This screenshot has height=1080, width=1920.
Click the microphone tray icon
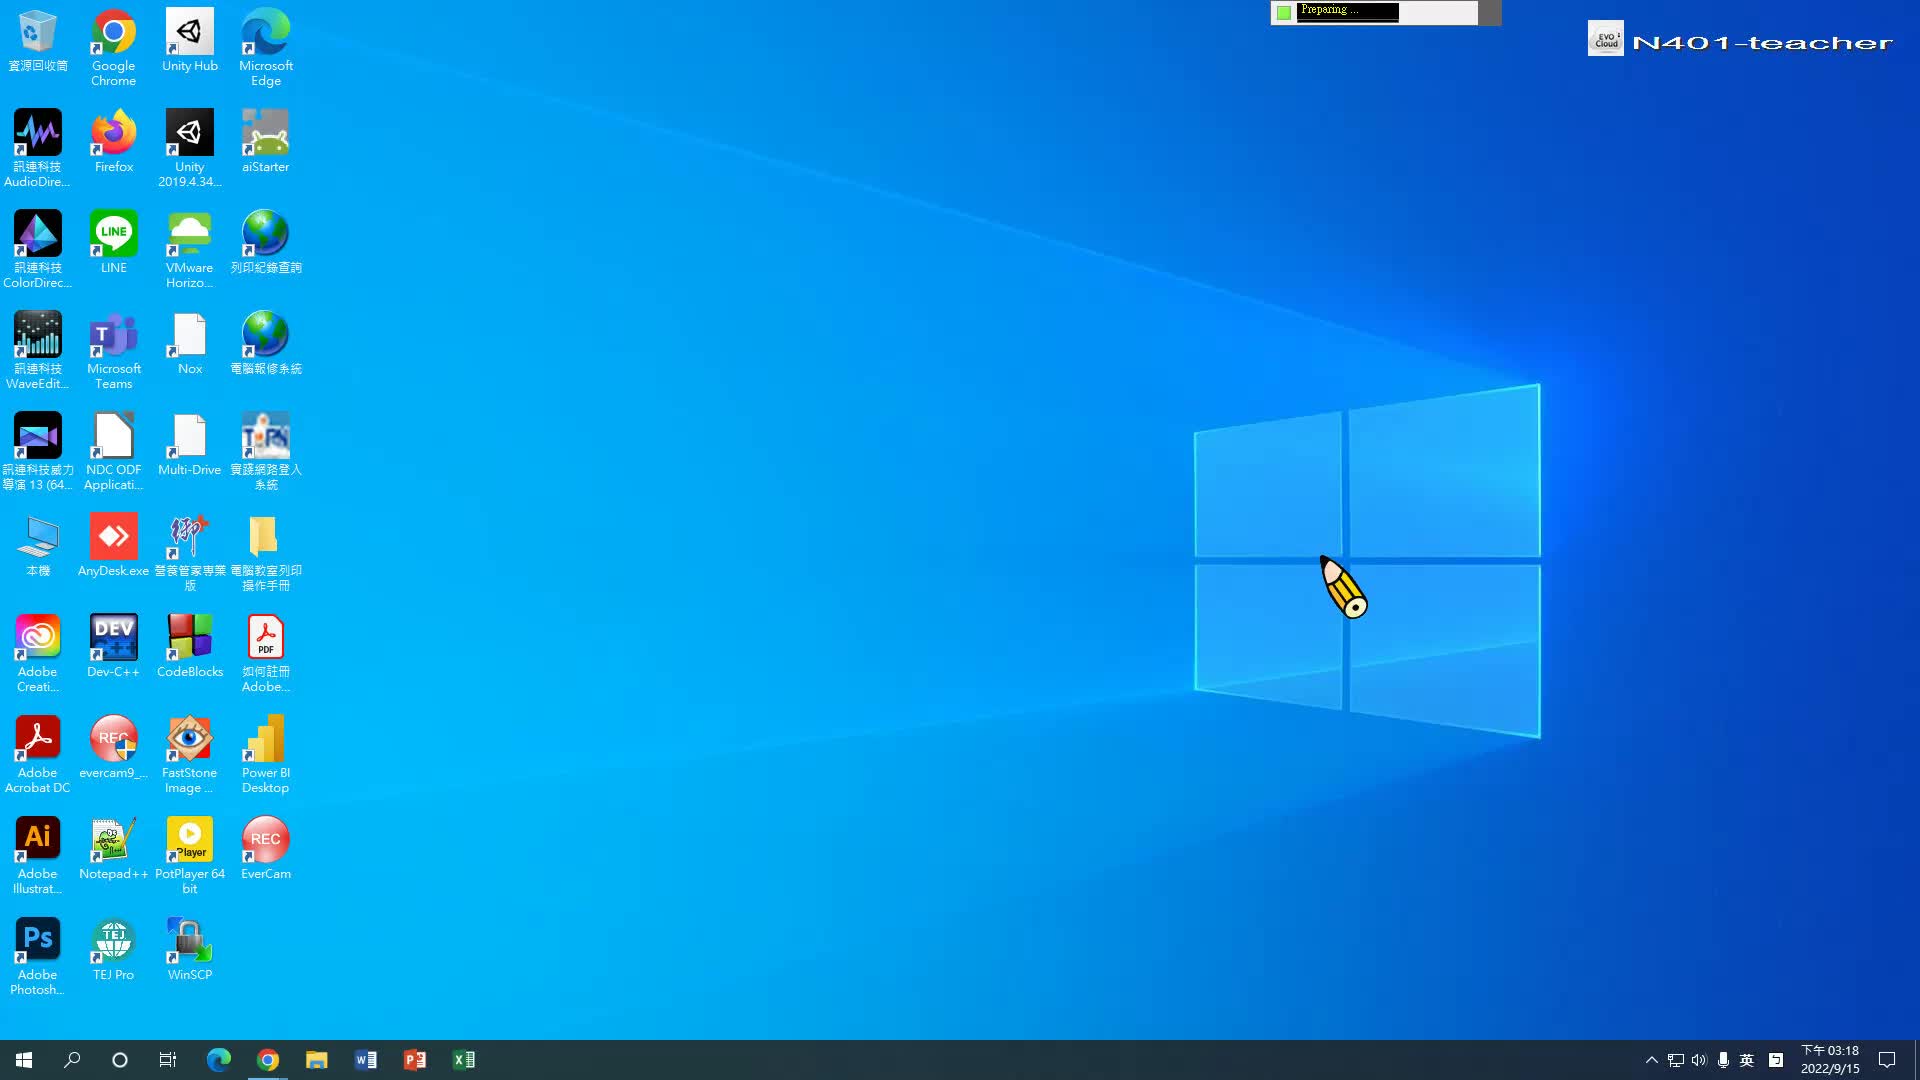coord(1723,1060)
